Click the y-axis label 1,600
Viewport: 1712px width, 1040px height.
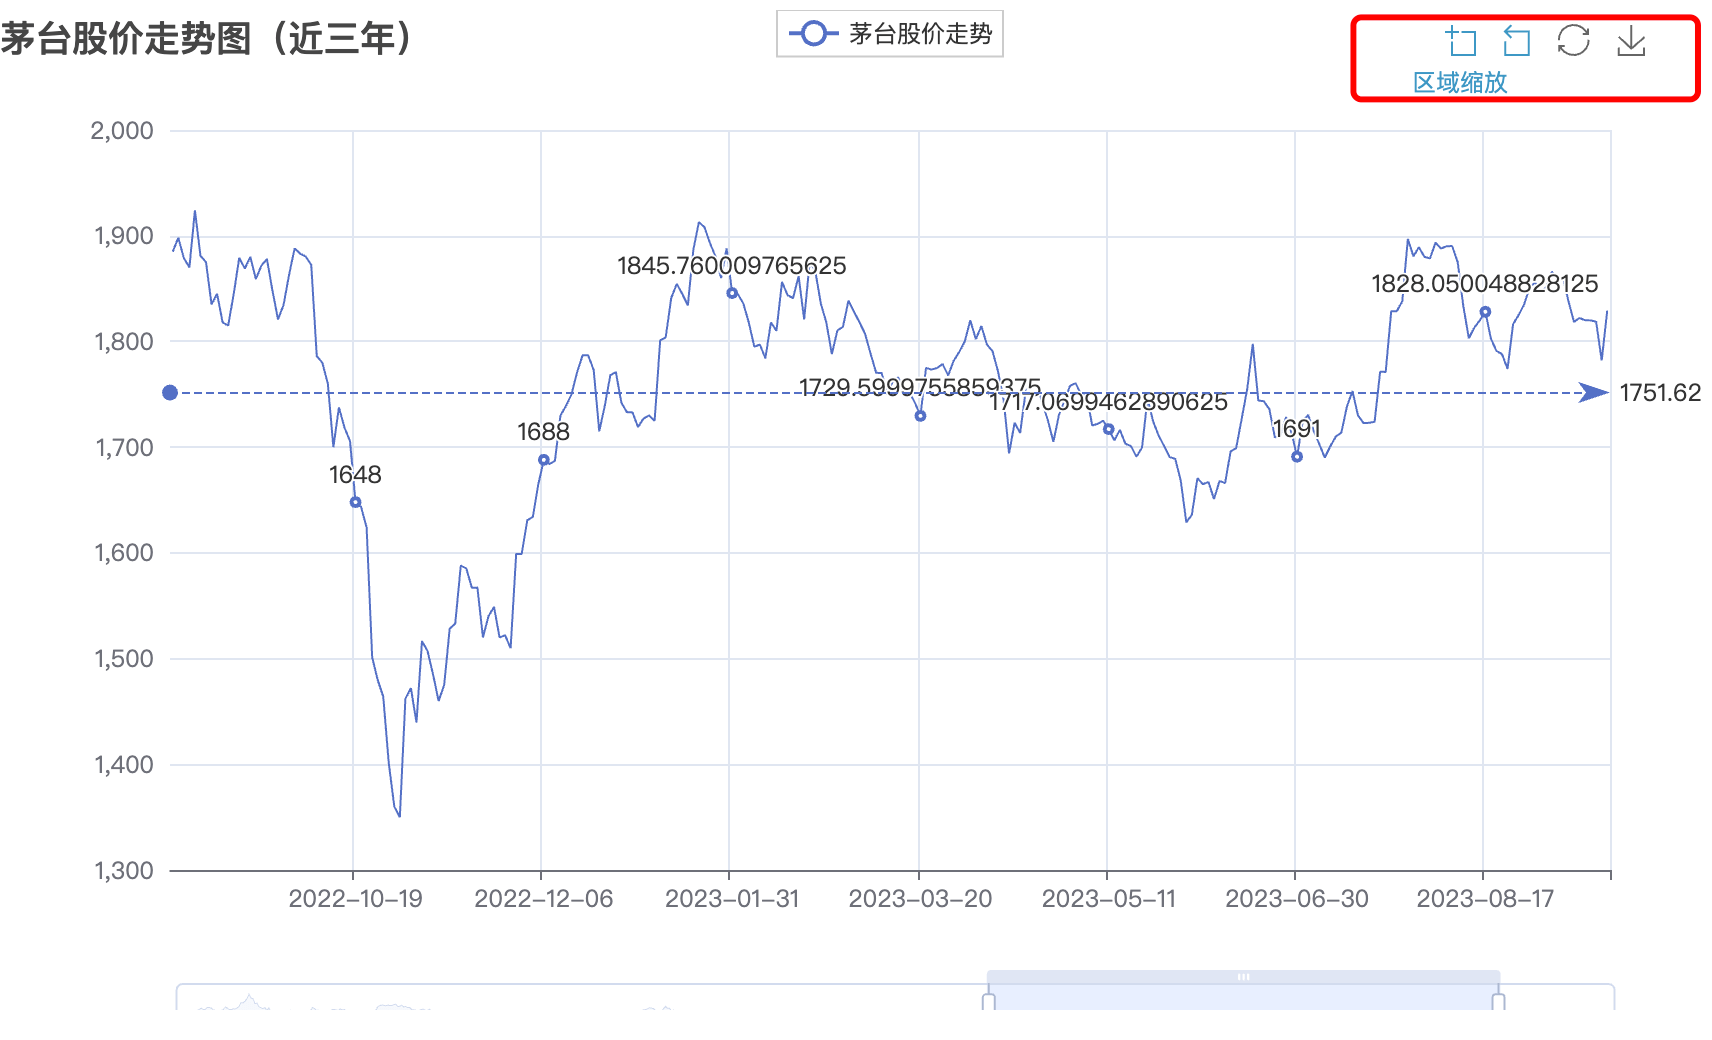point(124,553)
